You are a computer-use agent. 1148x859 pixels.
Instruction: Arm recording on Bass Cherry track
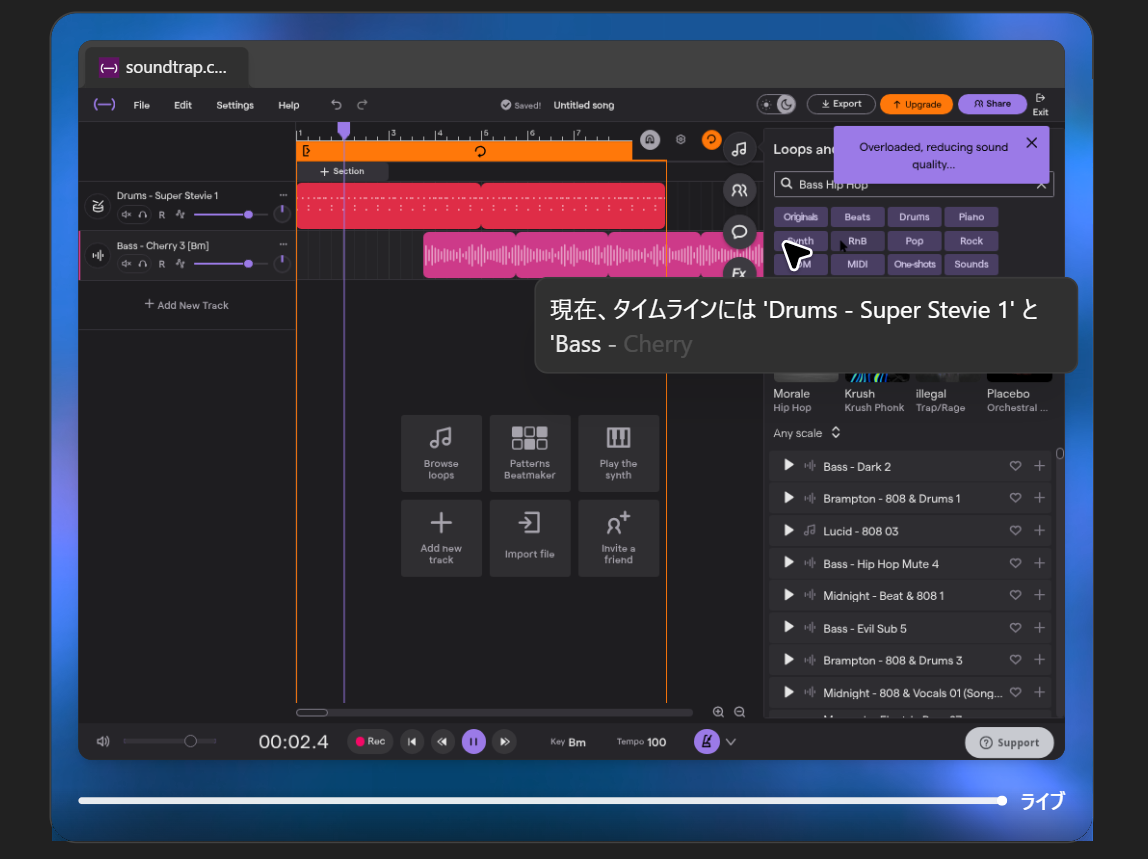[162, 264]
